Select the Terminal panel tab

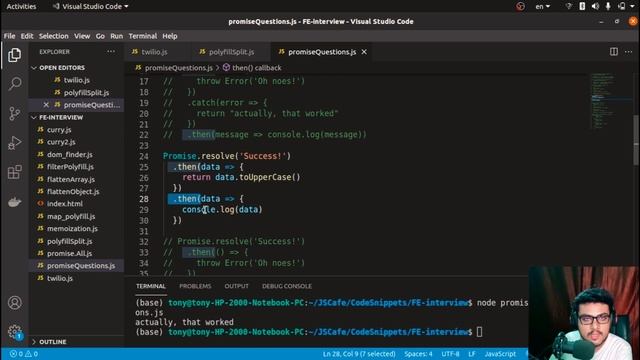coord(151,286)
